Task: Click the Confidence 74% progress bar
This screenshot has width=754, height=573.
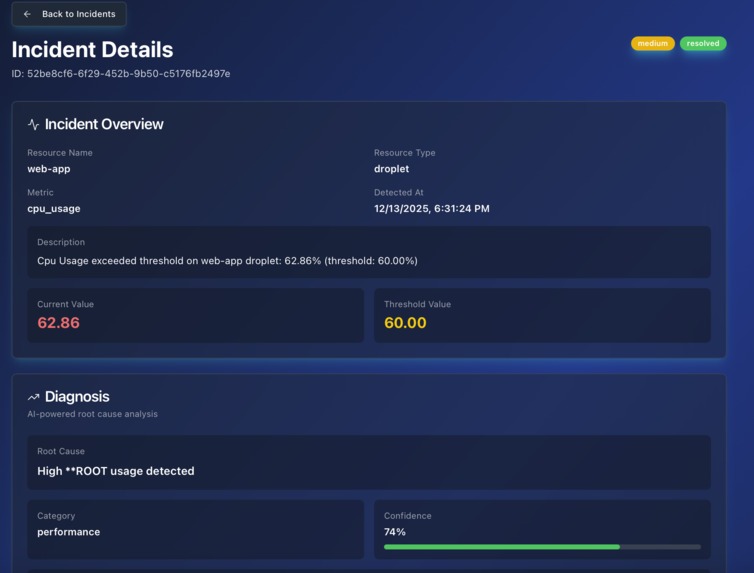Action: (542, 547)
